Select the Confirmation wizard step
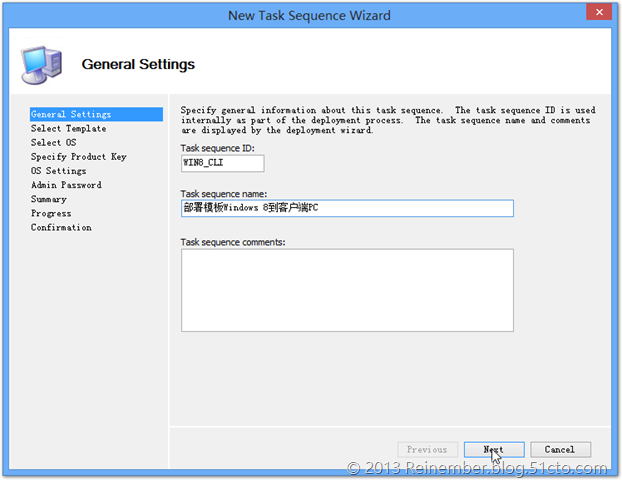Viewport: 622px width, 480px height. [x=61, y=227]
